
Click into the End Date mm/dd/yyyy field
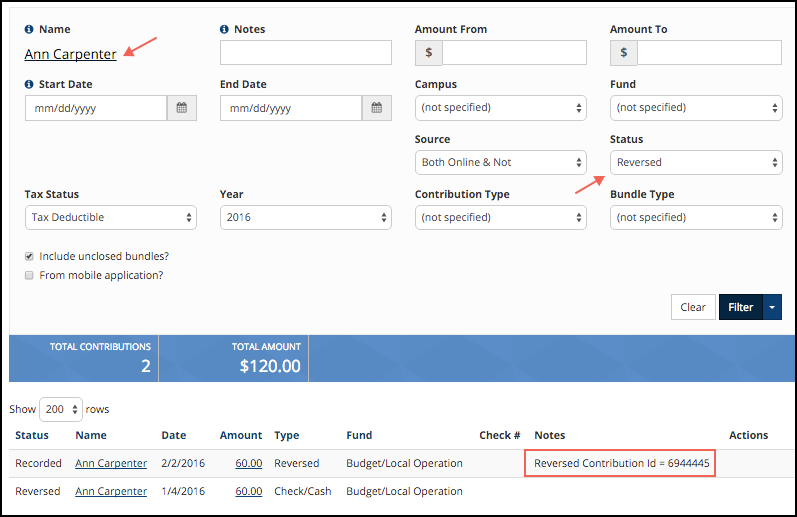pos(291,108)
